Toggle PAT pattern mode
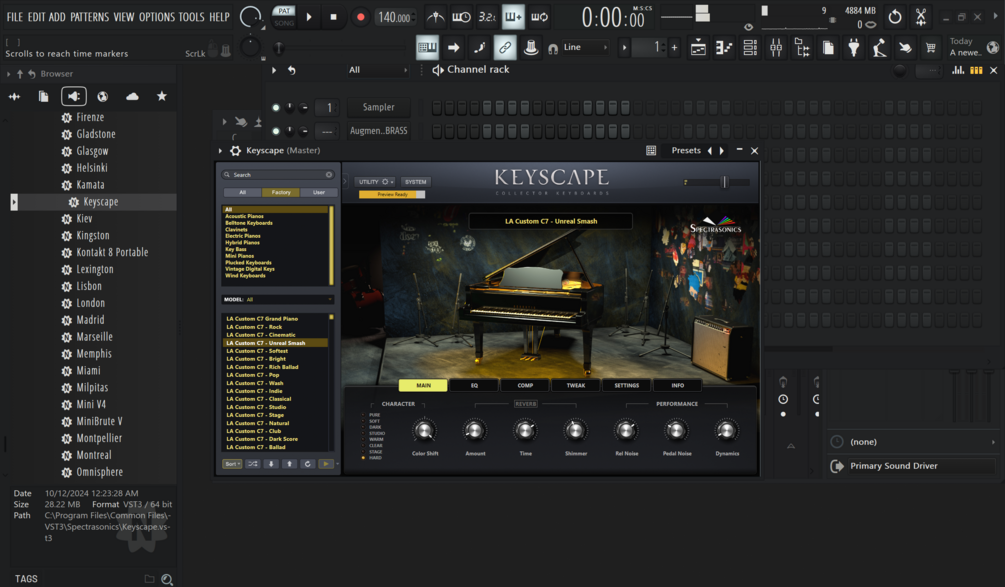1005x587 pixels. 284,11
